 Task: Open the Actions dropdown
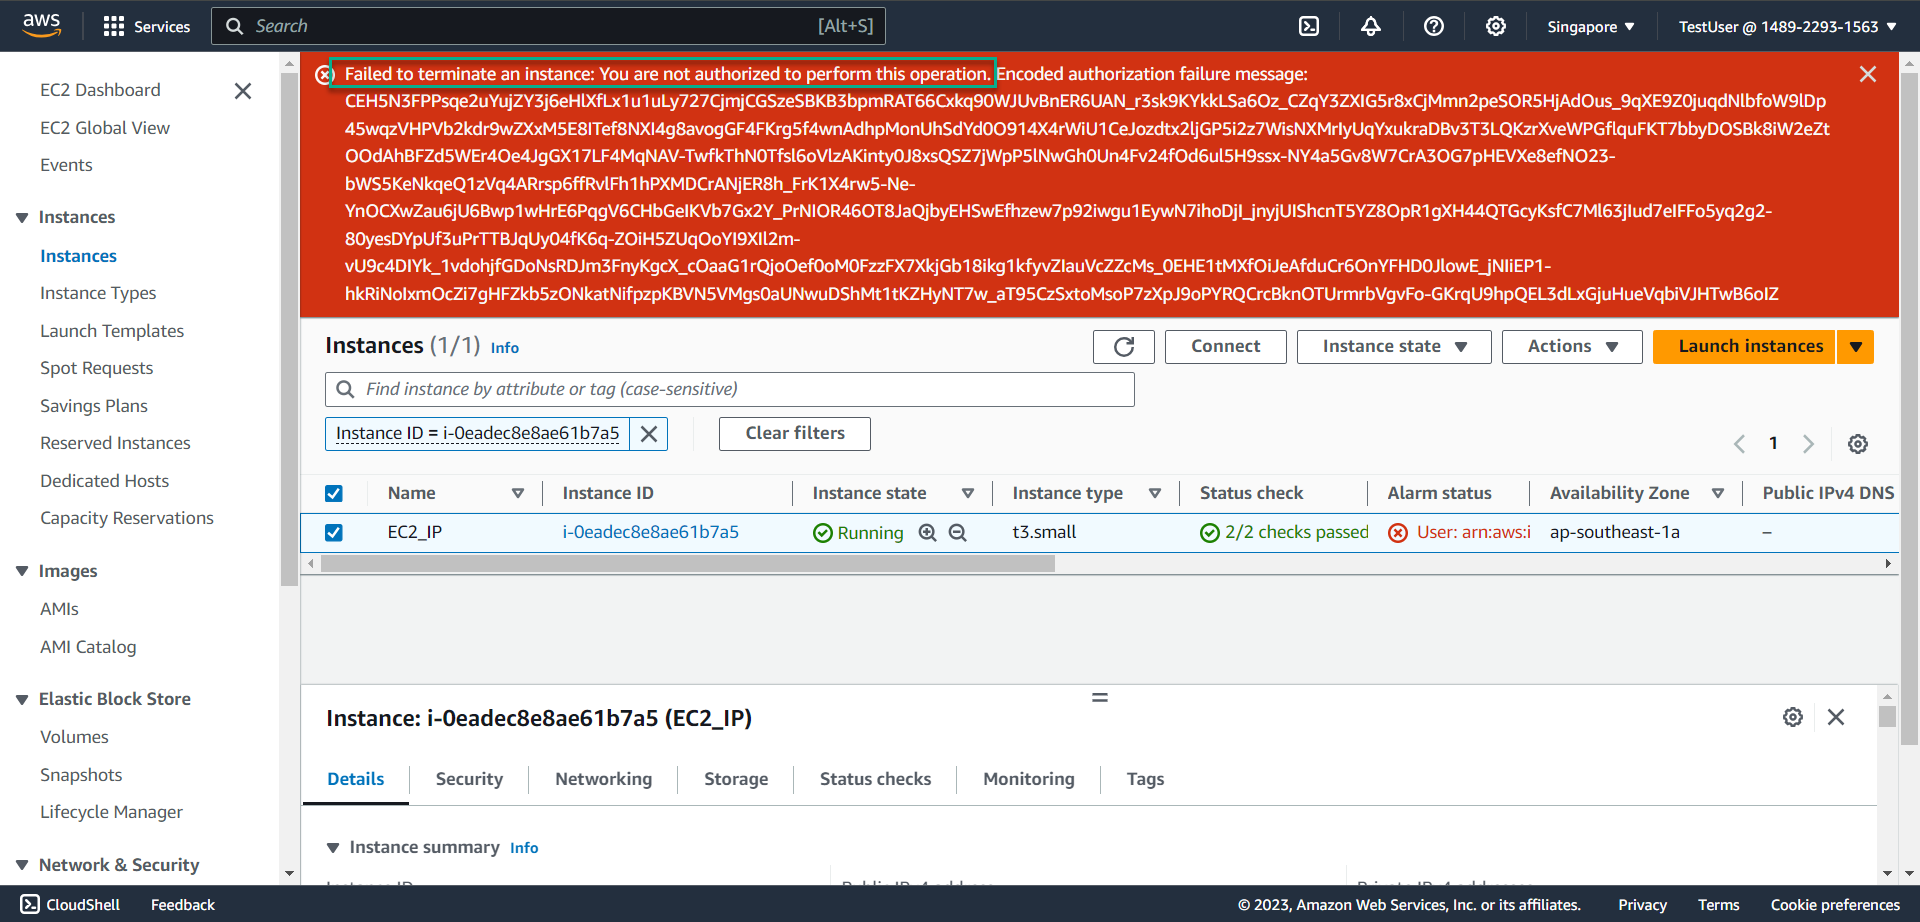point(1572,347)
